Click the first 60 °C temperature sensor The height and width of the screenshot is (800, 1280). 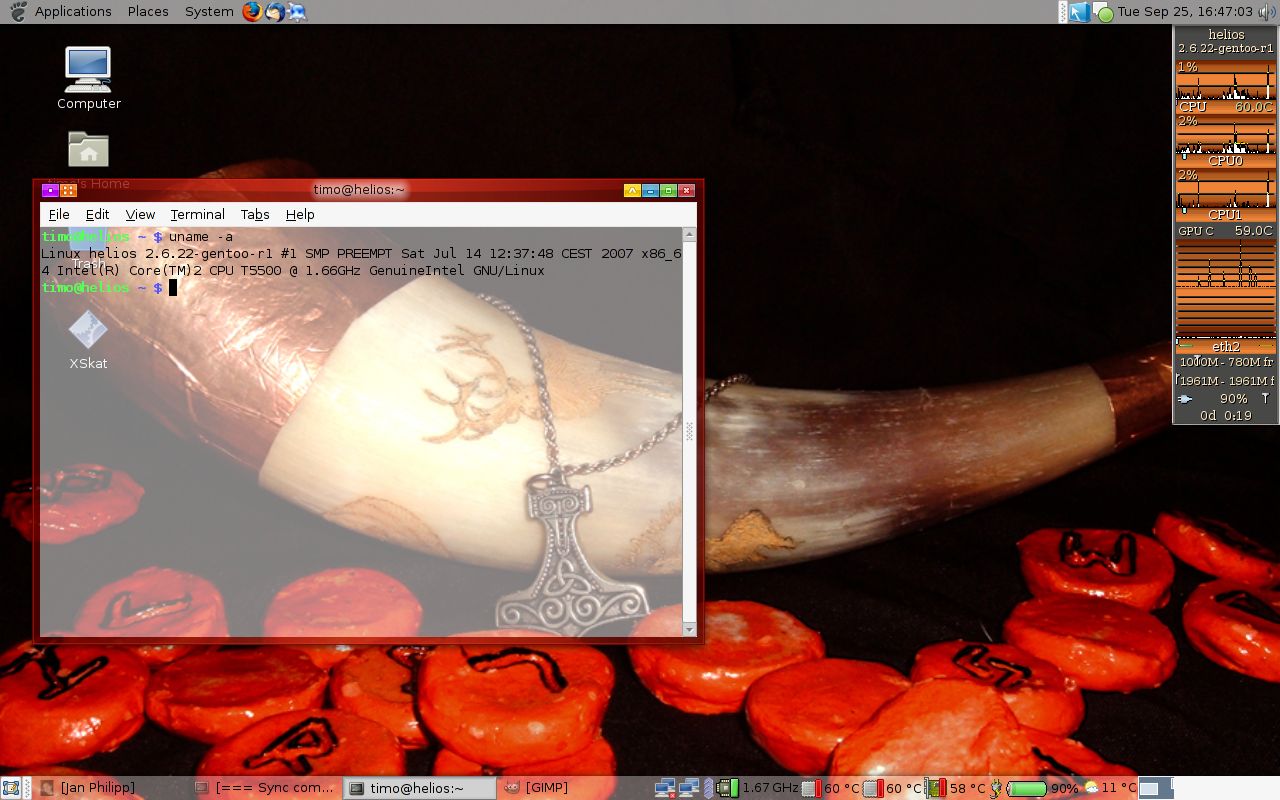point(831,788)
